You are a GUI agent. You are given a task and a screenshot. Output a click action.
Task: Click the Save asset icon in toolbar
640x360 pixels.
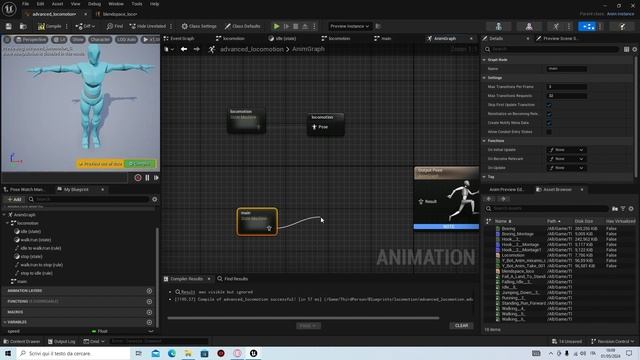[9, 26]
